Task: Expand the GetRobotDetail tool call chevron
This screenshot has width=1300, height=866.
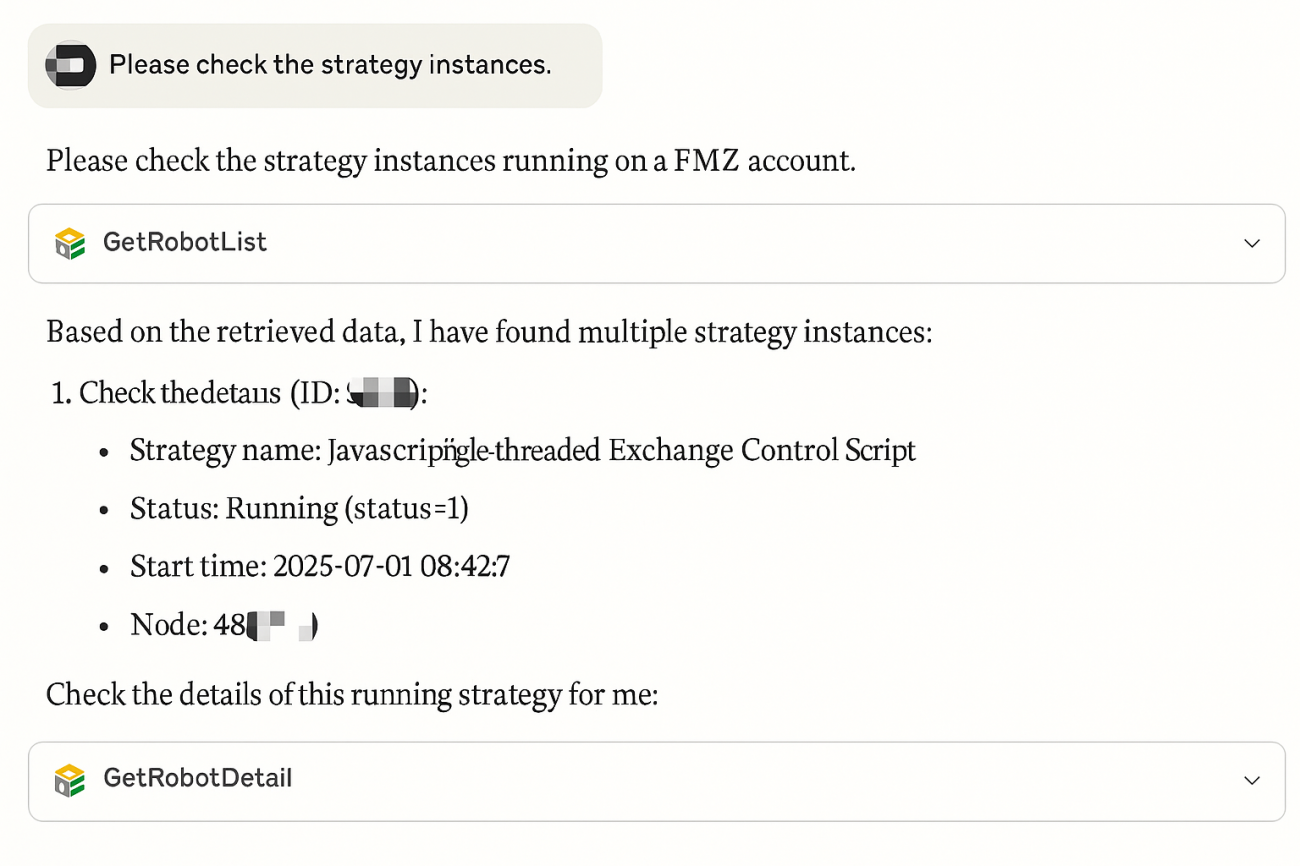Action: (1251, 780)
